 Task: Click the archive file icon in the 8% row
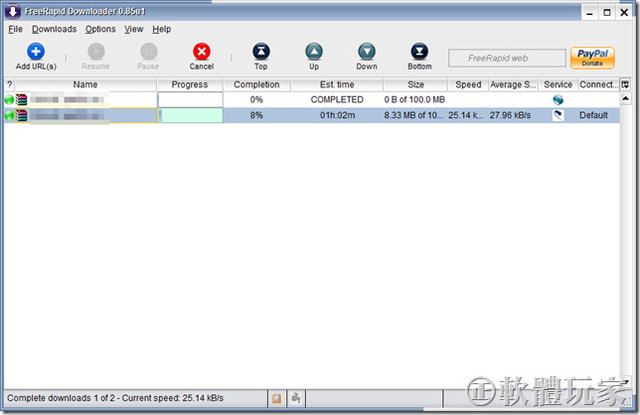(22, 115)
